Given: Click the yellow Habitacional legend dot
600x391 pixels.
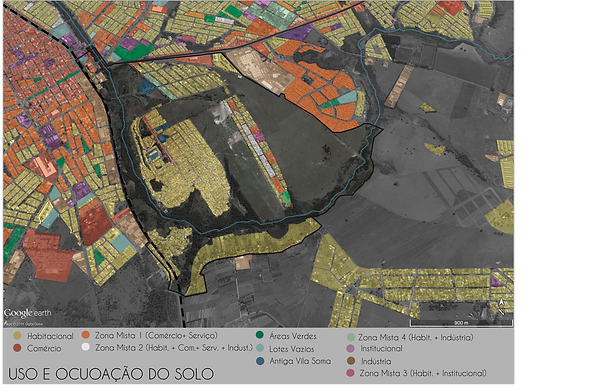Looking at the screenshot, I should click(17, 336).
